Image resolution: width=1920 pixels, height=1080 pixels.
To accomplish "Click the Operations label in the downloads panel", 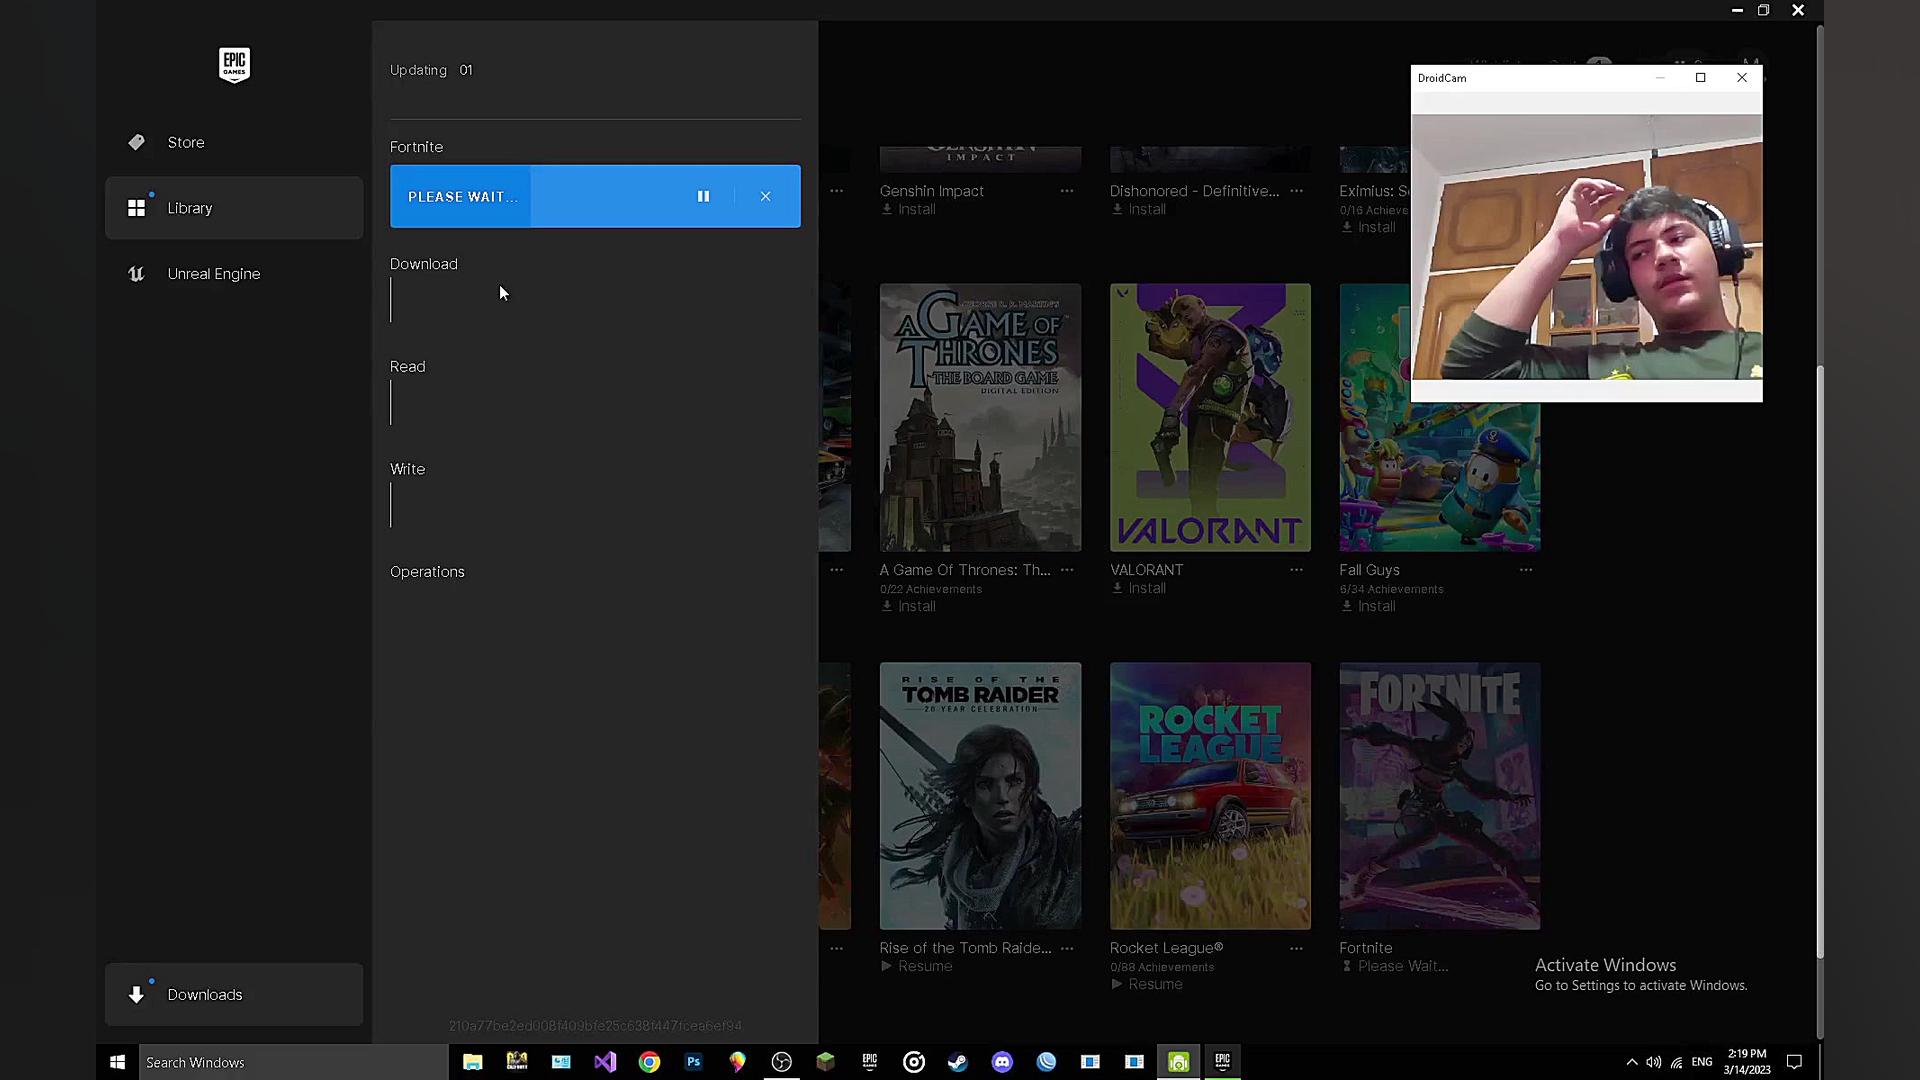I will [x=427, y=572].
